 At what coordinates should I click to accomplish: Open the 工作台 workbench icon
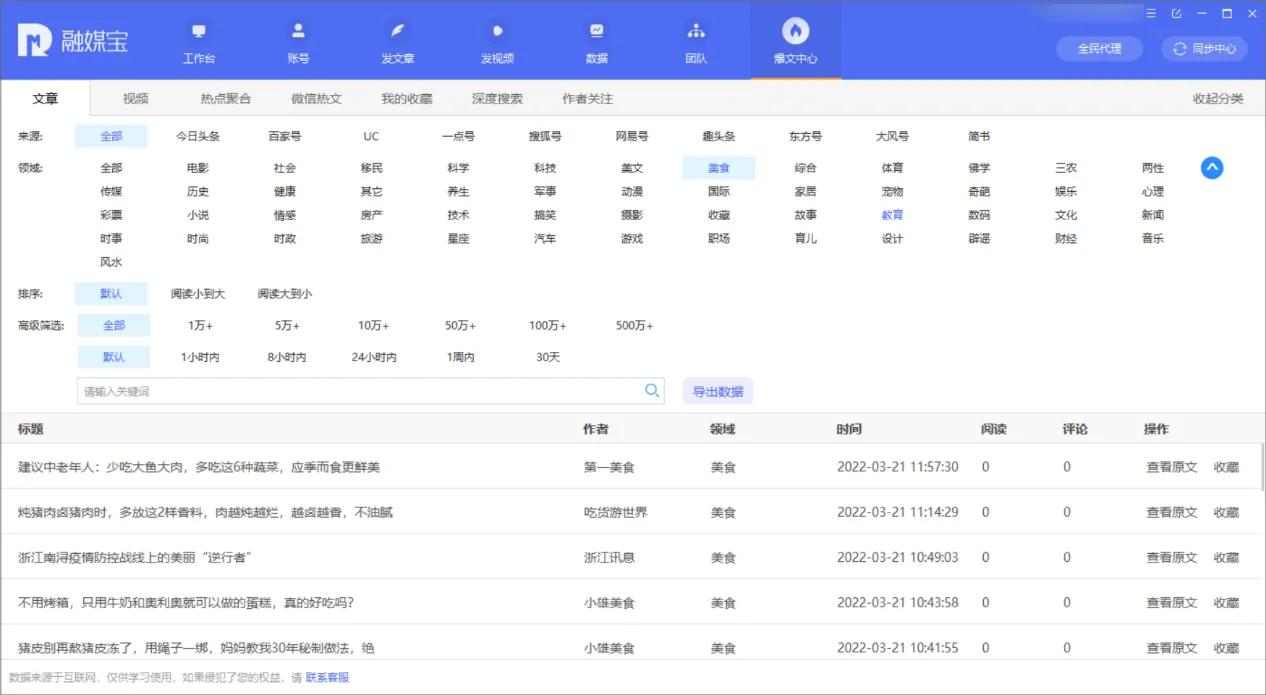(197, 40)
